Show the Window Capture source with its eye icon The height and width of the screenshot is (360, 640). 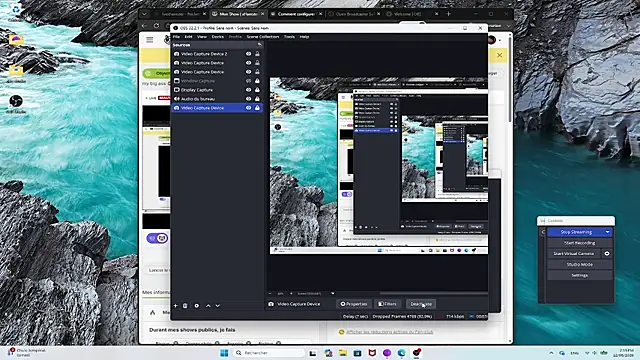[x=248, y=81]
